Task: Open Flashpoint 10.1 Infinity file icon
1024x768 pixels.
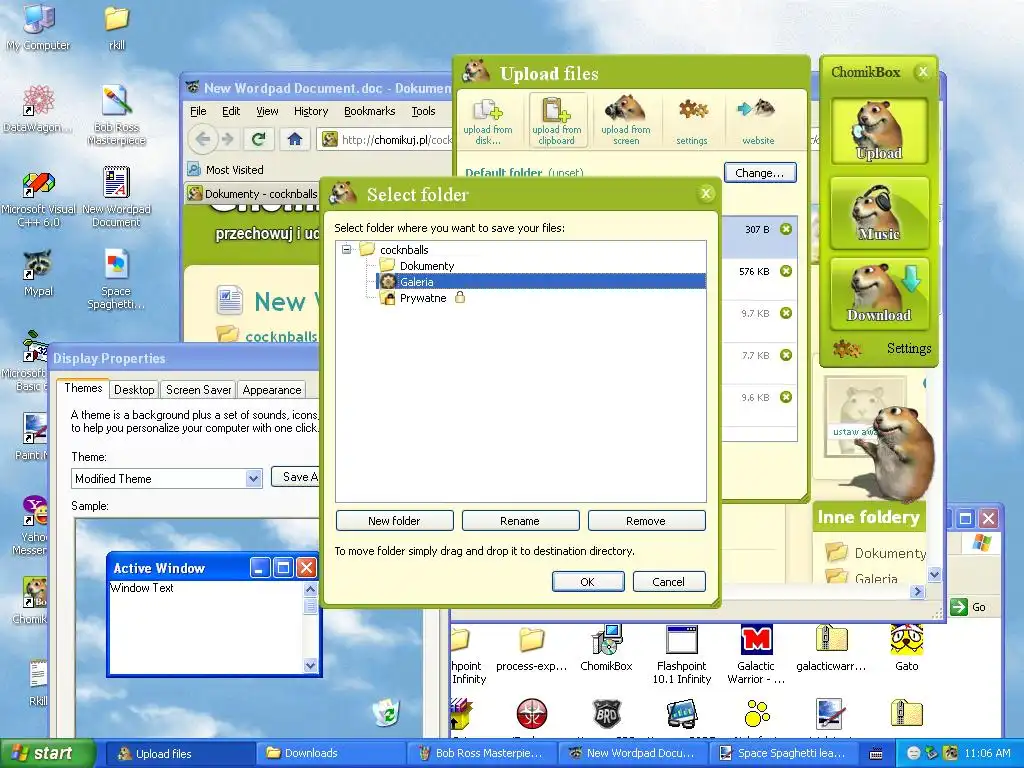Action: click(681, 654)
